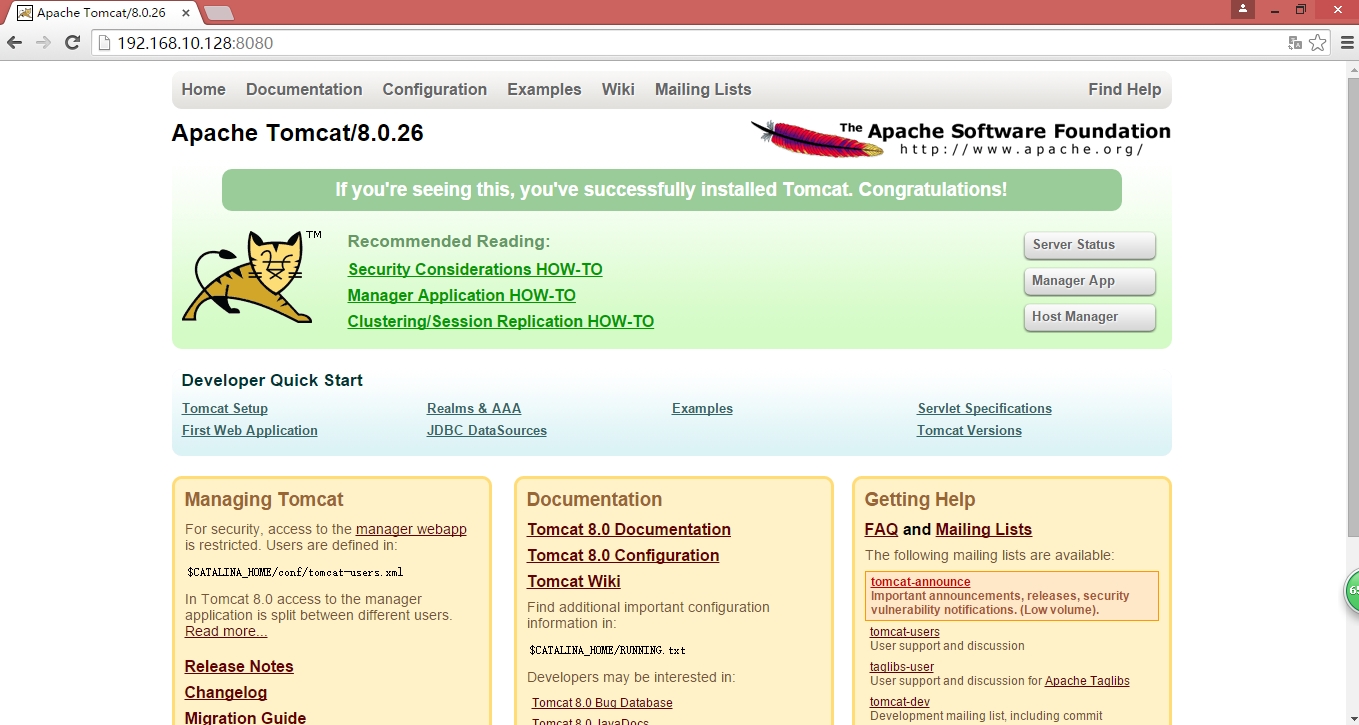The image size is (1359, 725).
Task: Open Security Considerations HOW-TO link
Action: [475, 269]
